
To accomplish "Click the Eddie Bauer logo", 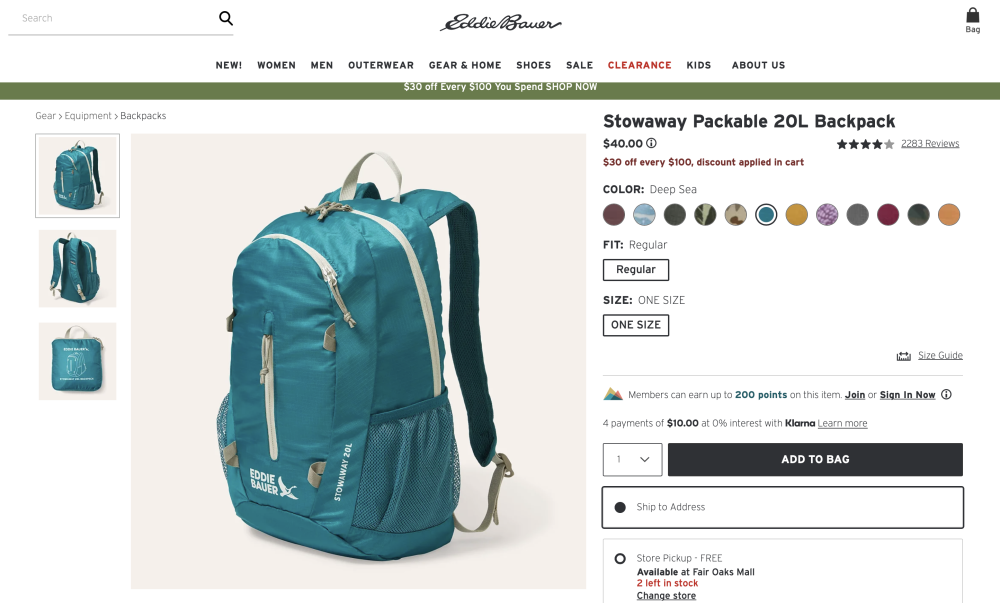I will pyautogui.click(x=500, y=23).
